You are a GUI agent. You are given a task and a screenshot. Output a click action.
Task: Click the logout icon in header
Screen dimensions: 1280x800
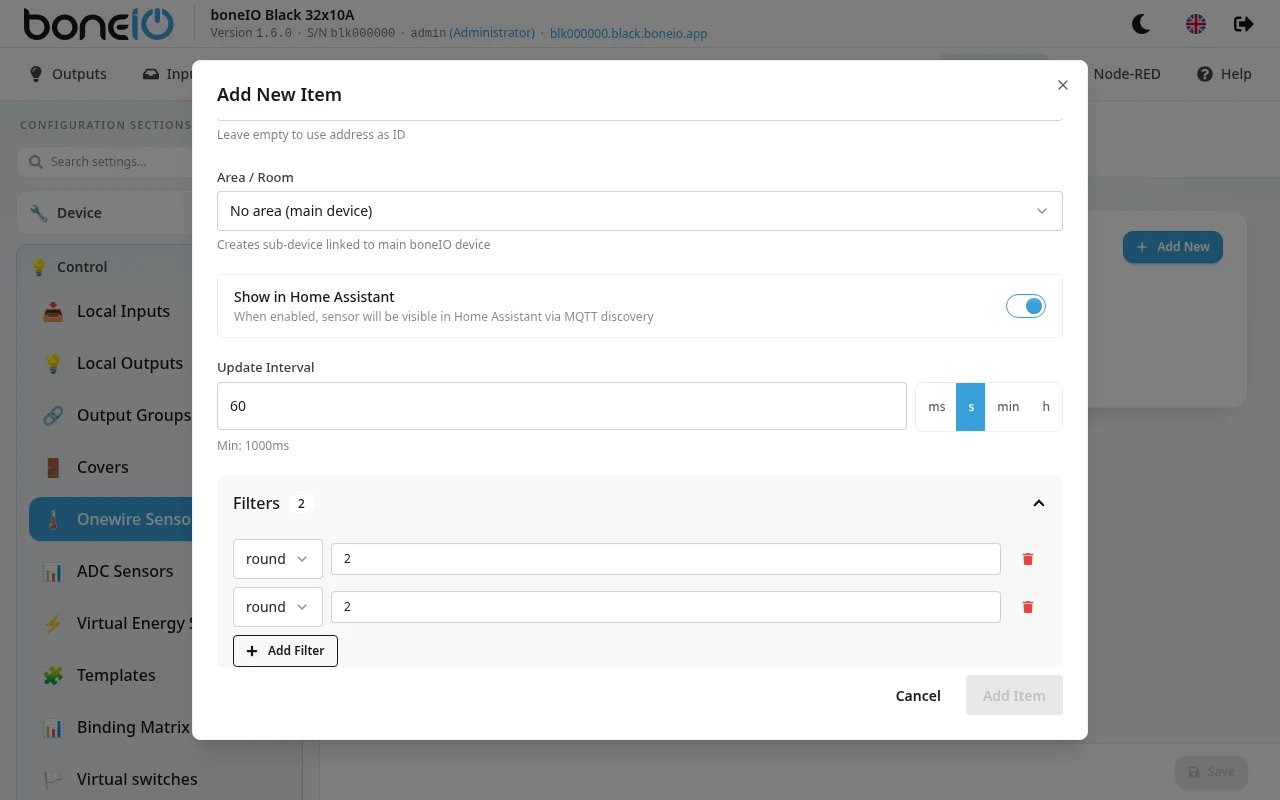1244,24
